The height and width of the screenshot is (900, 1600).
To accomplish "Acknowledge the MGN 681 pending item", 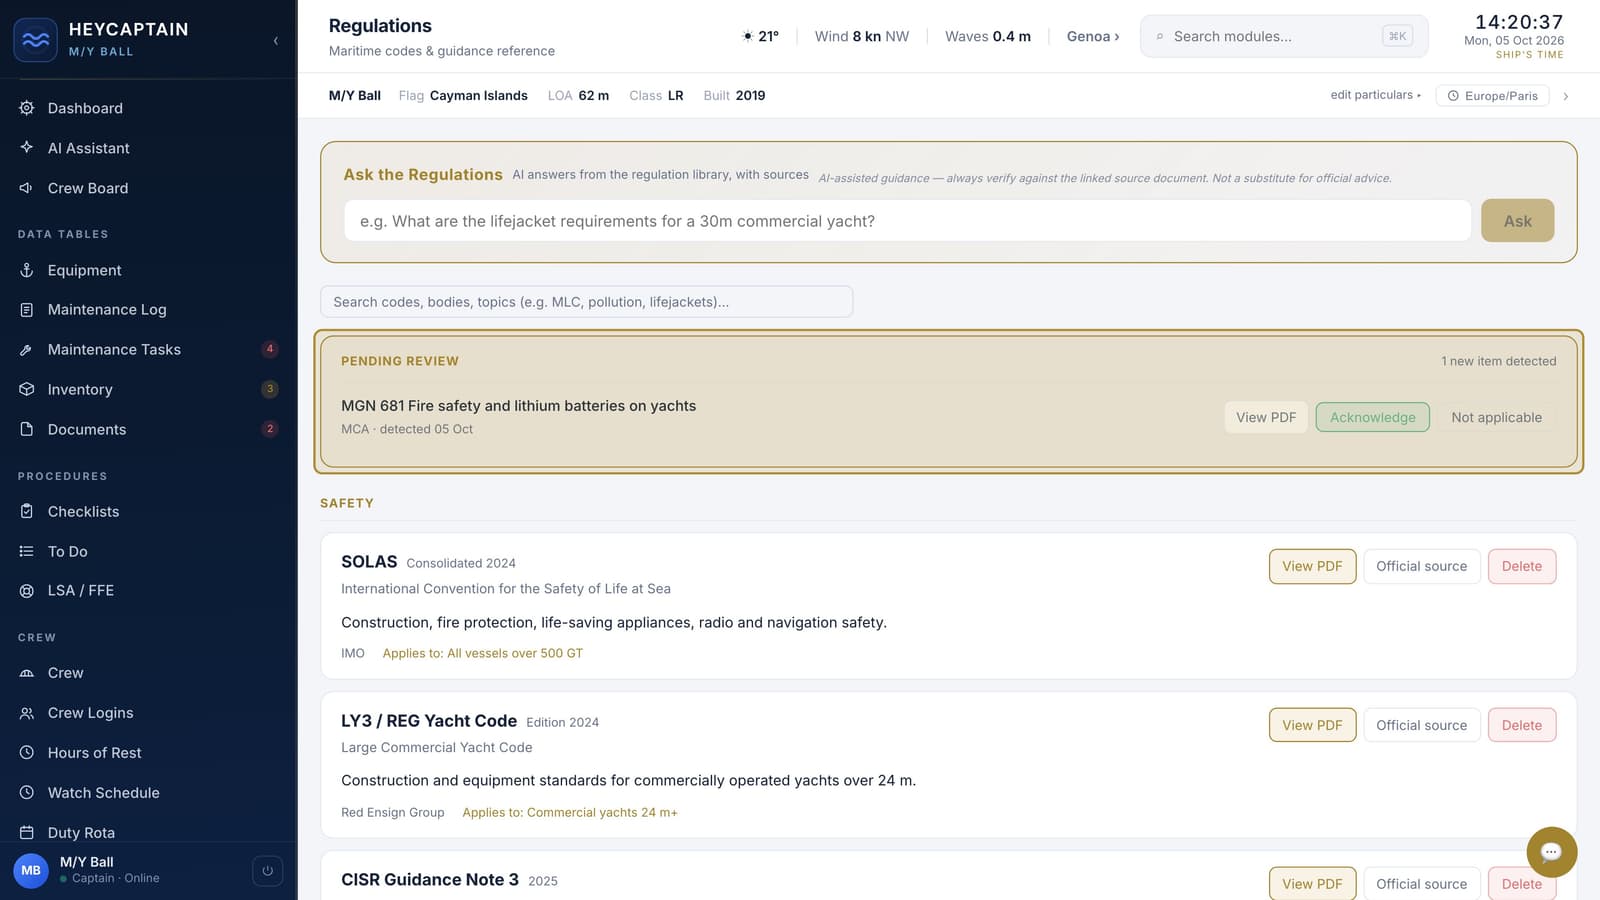I will coord(1372,417).
